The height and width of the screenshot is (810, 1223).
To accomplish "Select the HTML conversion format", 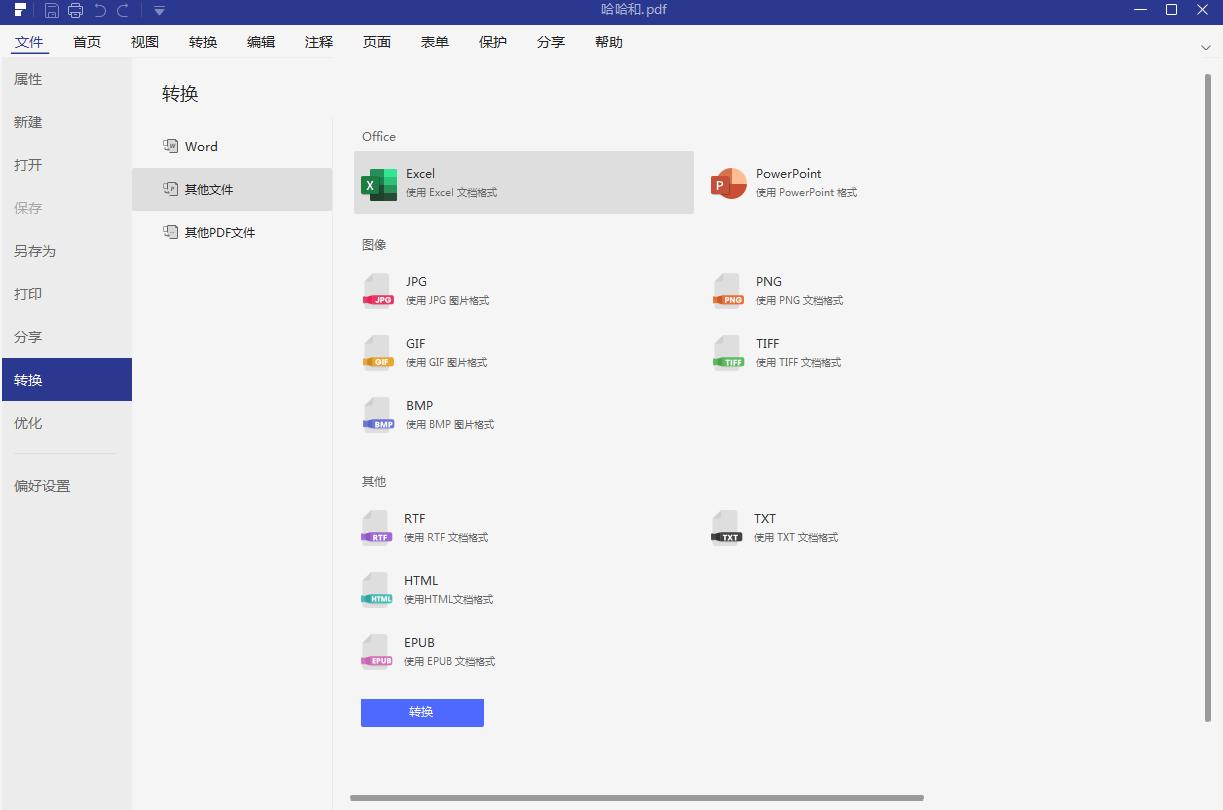I will [x=421, y=589].
